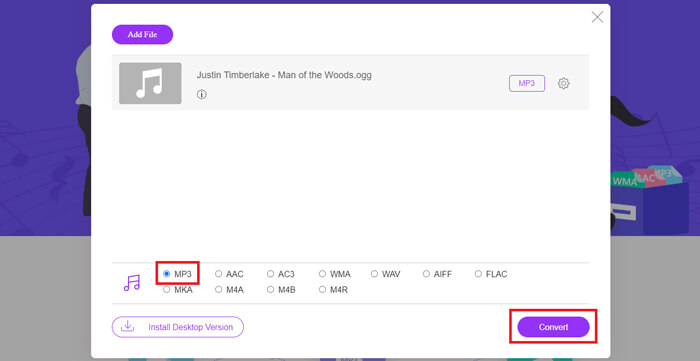Click the purple audio format music icon
Viewport: 700px width, 361px height.
132,282
